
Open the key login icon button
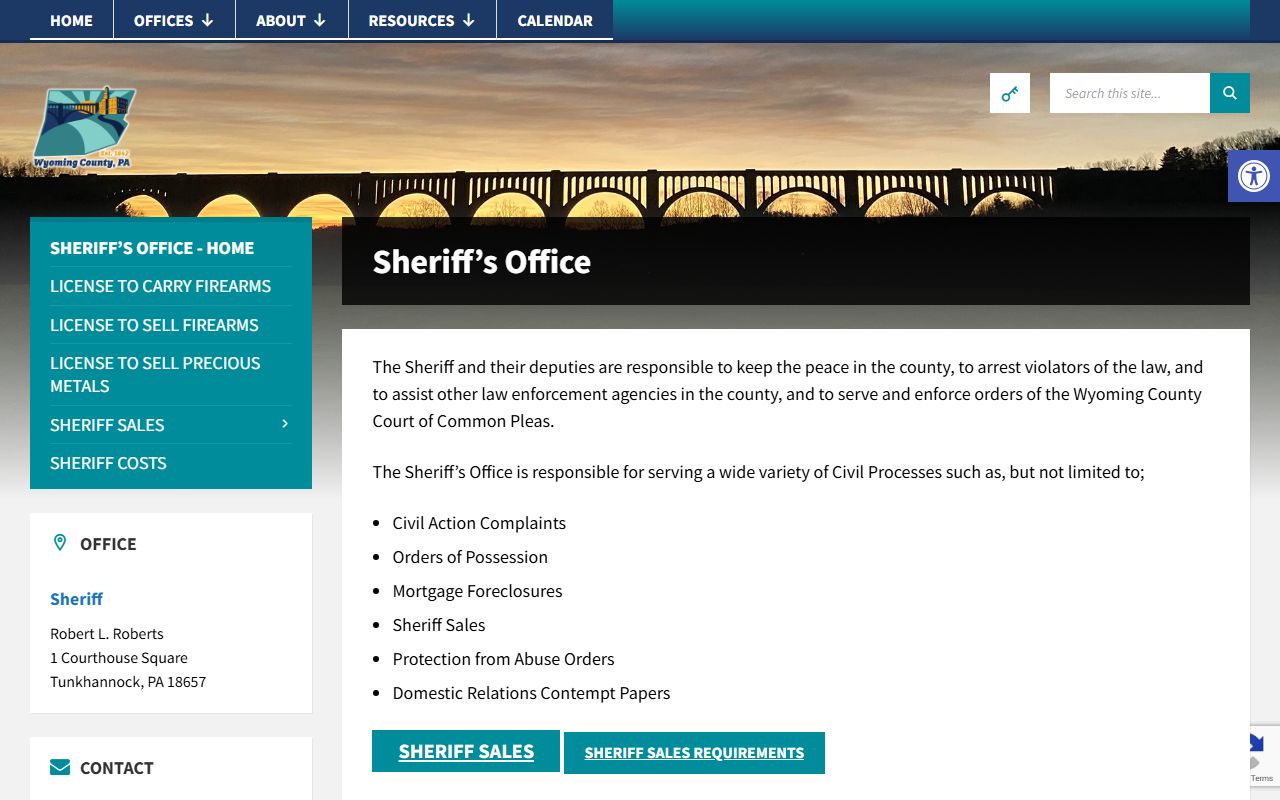click(1010, 93)
